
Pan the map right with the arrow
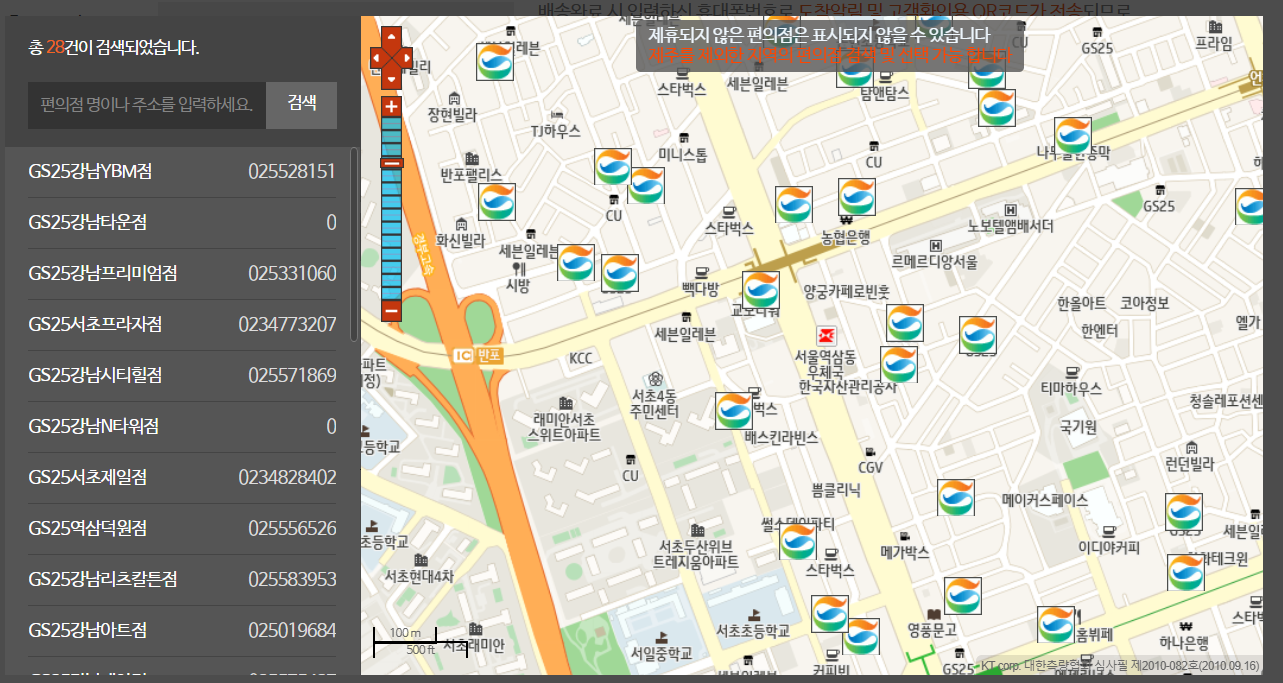(405, 58)
